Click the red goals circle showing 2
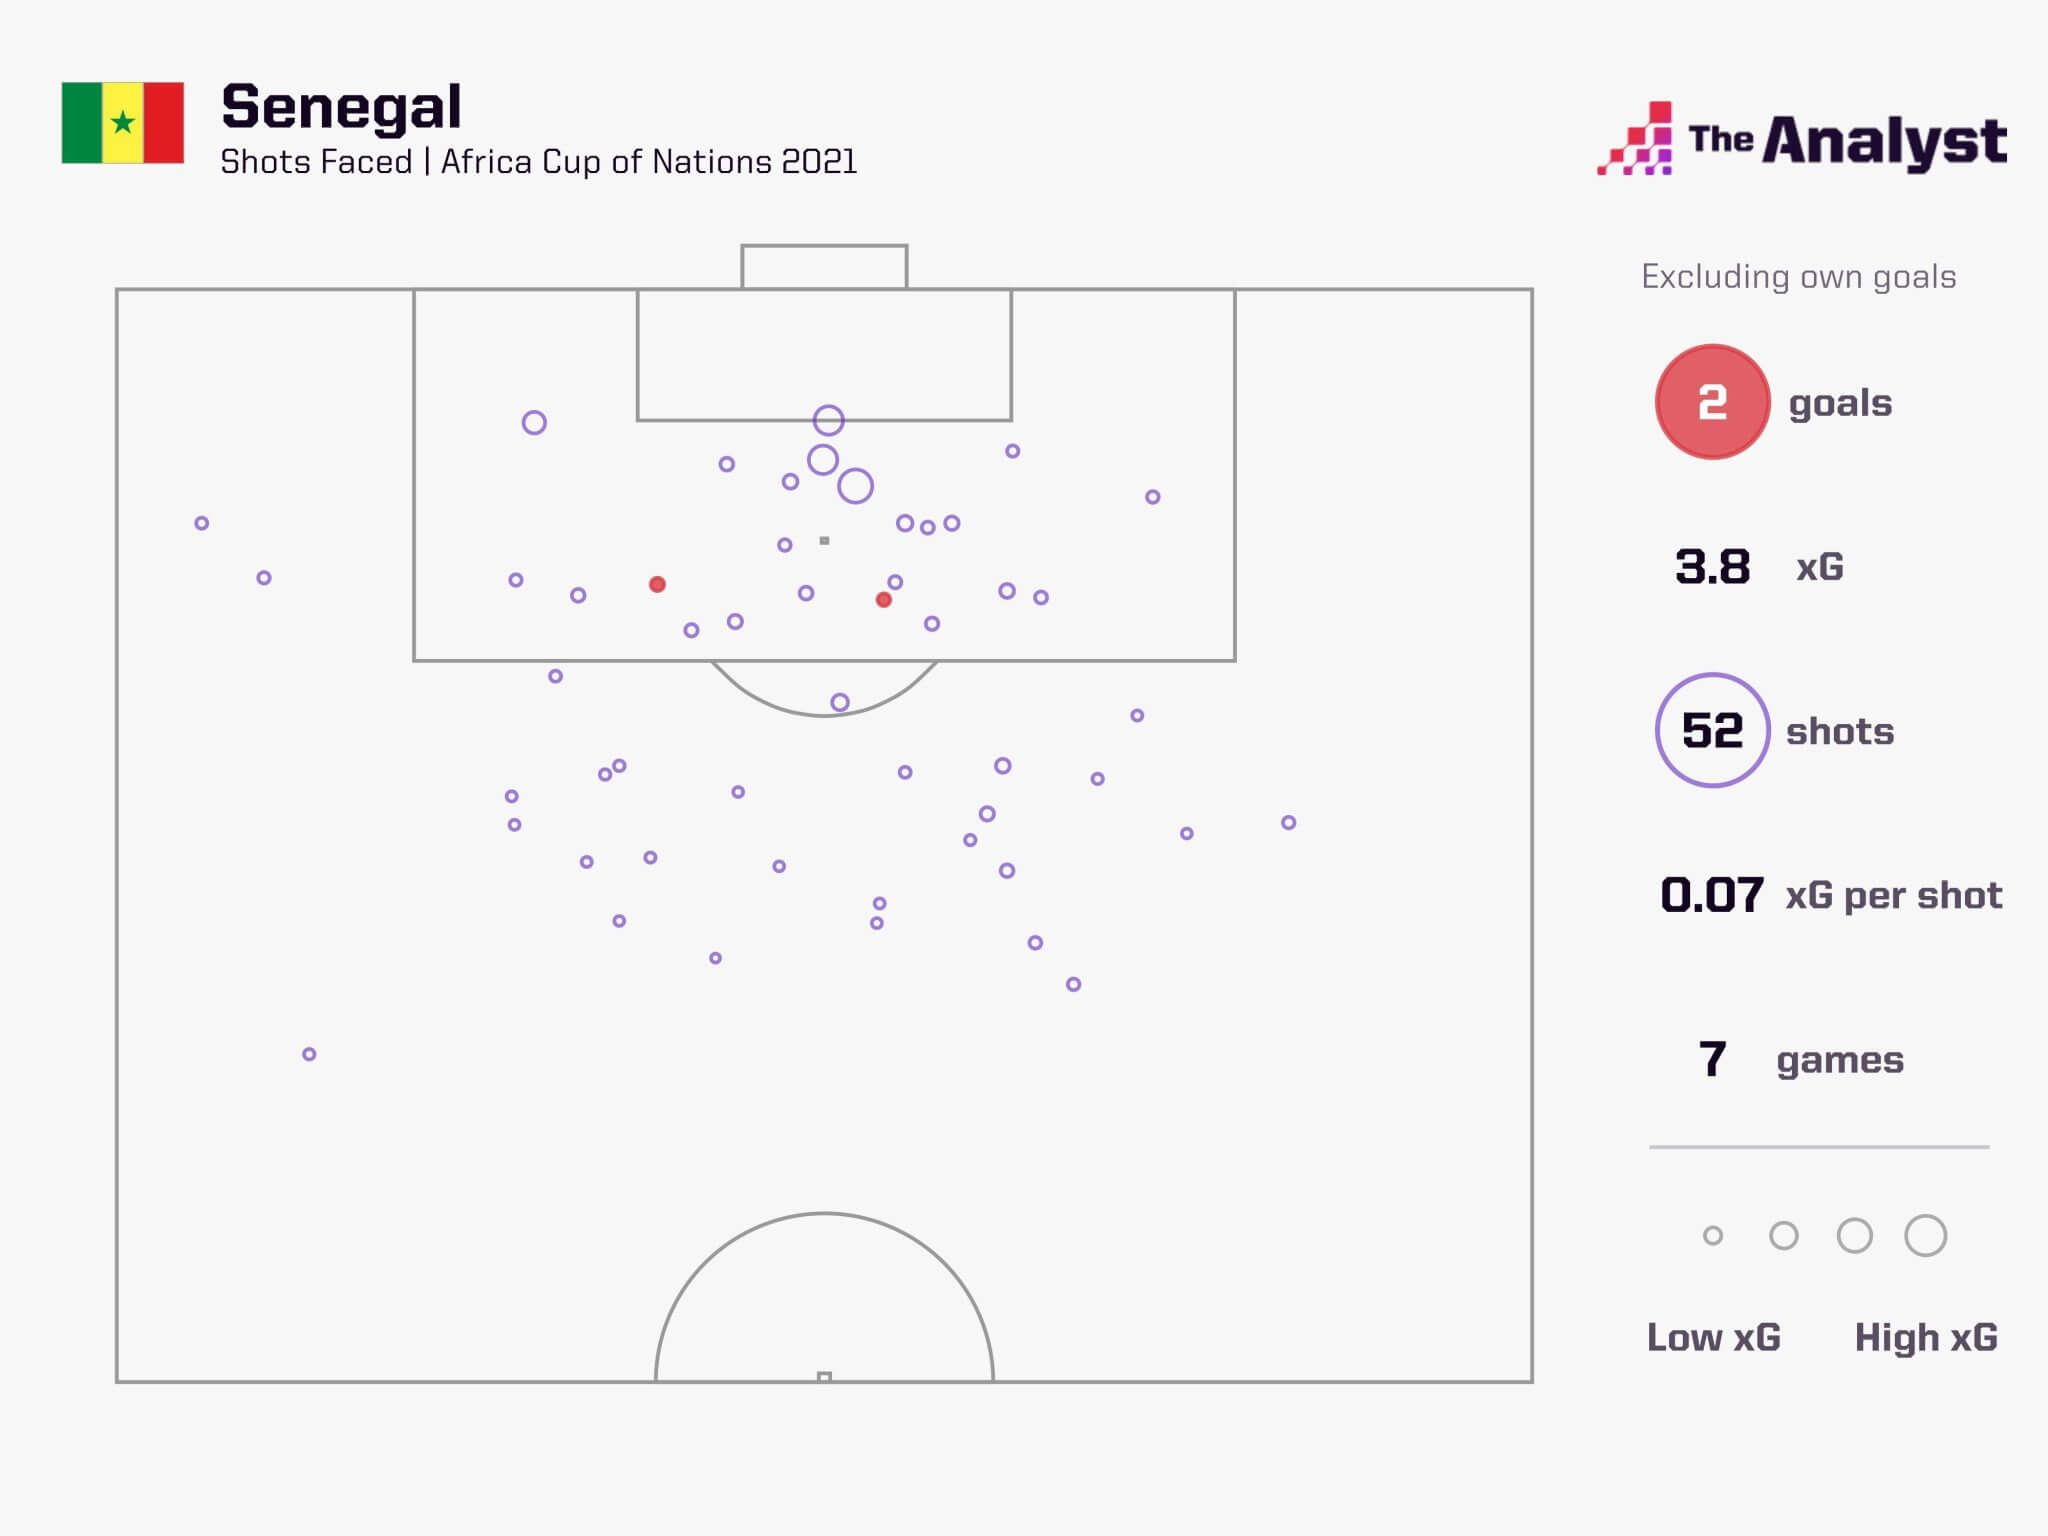 [x=1712, y=402]
